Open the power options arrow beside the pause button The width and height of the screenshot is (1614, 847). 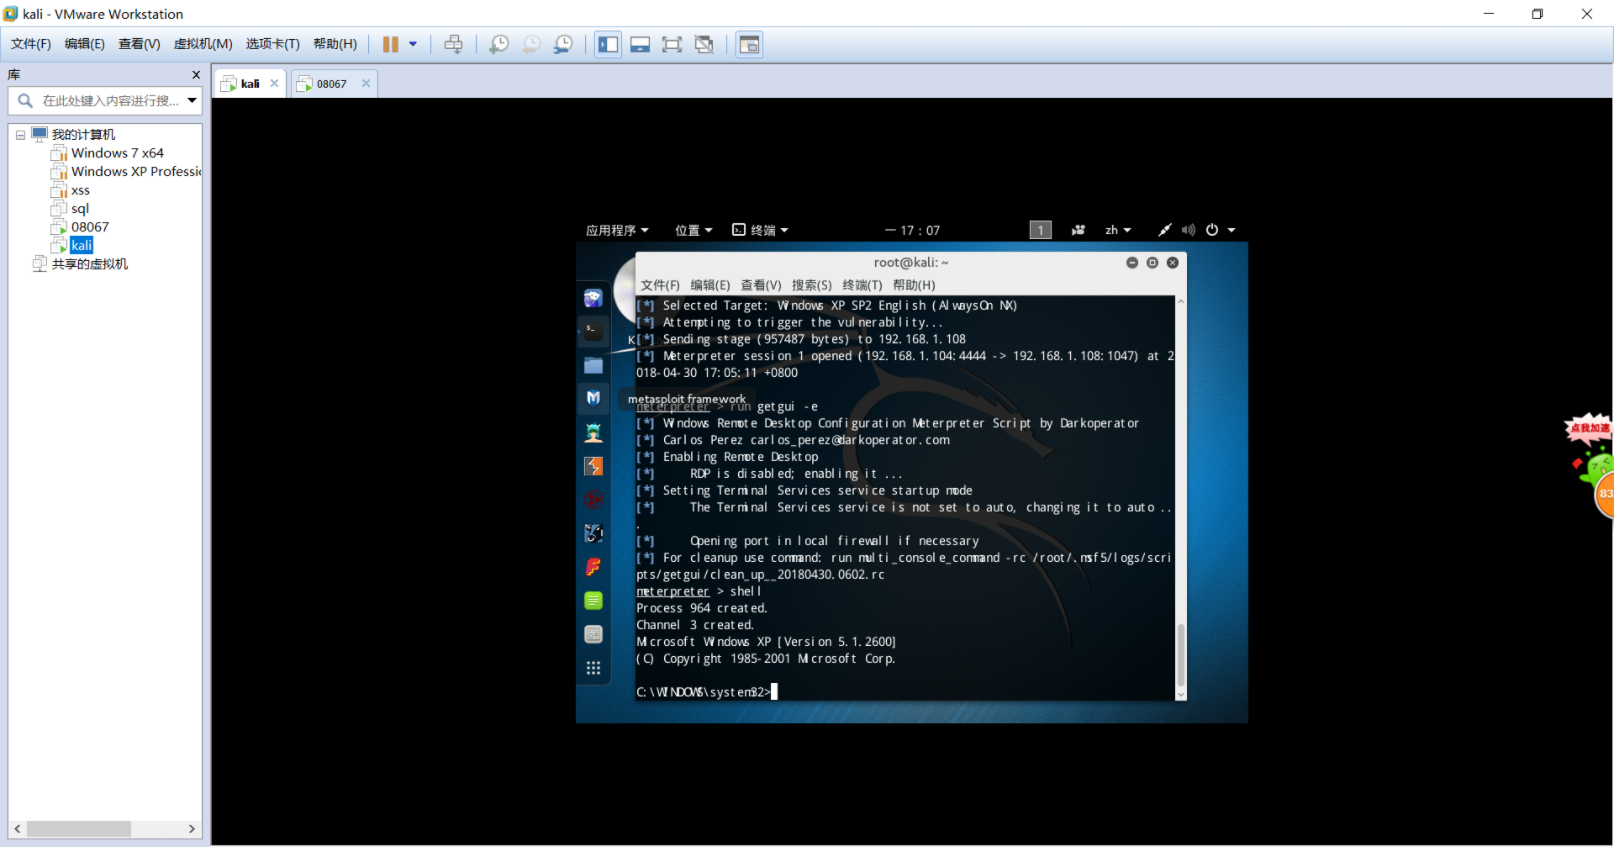coord(413,44)
